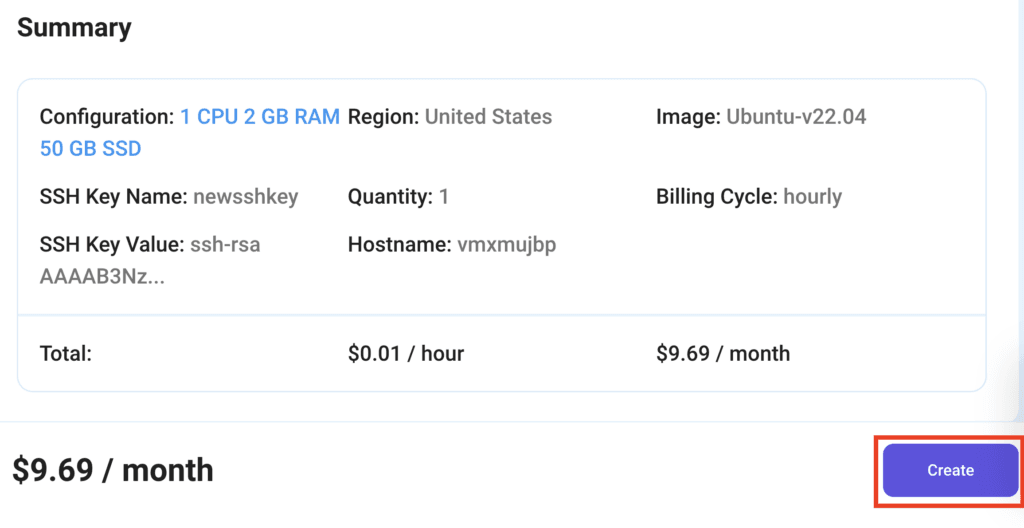This screenshot has height=528, width=1024.
Task: Click the $9.69 / month price in Total row
Action: (x=723, y=354)
